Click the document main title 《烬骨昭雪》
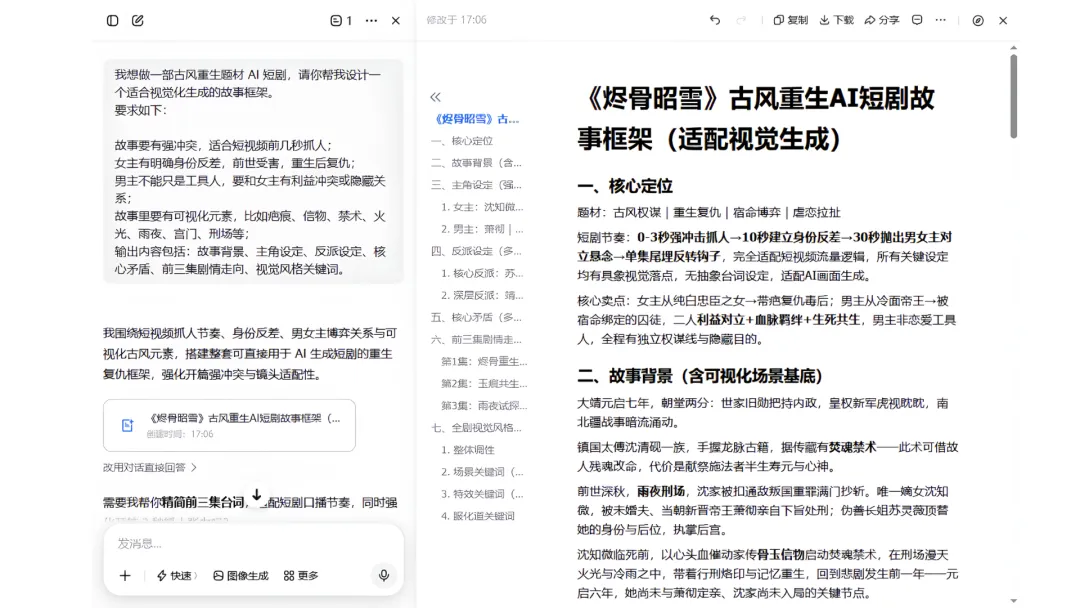 tap(756, 118)
